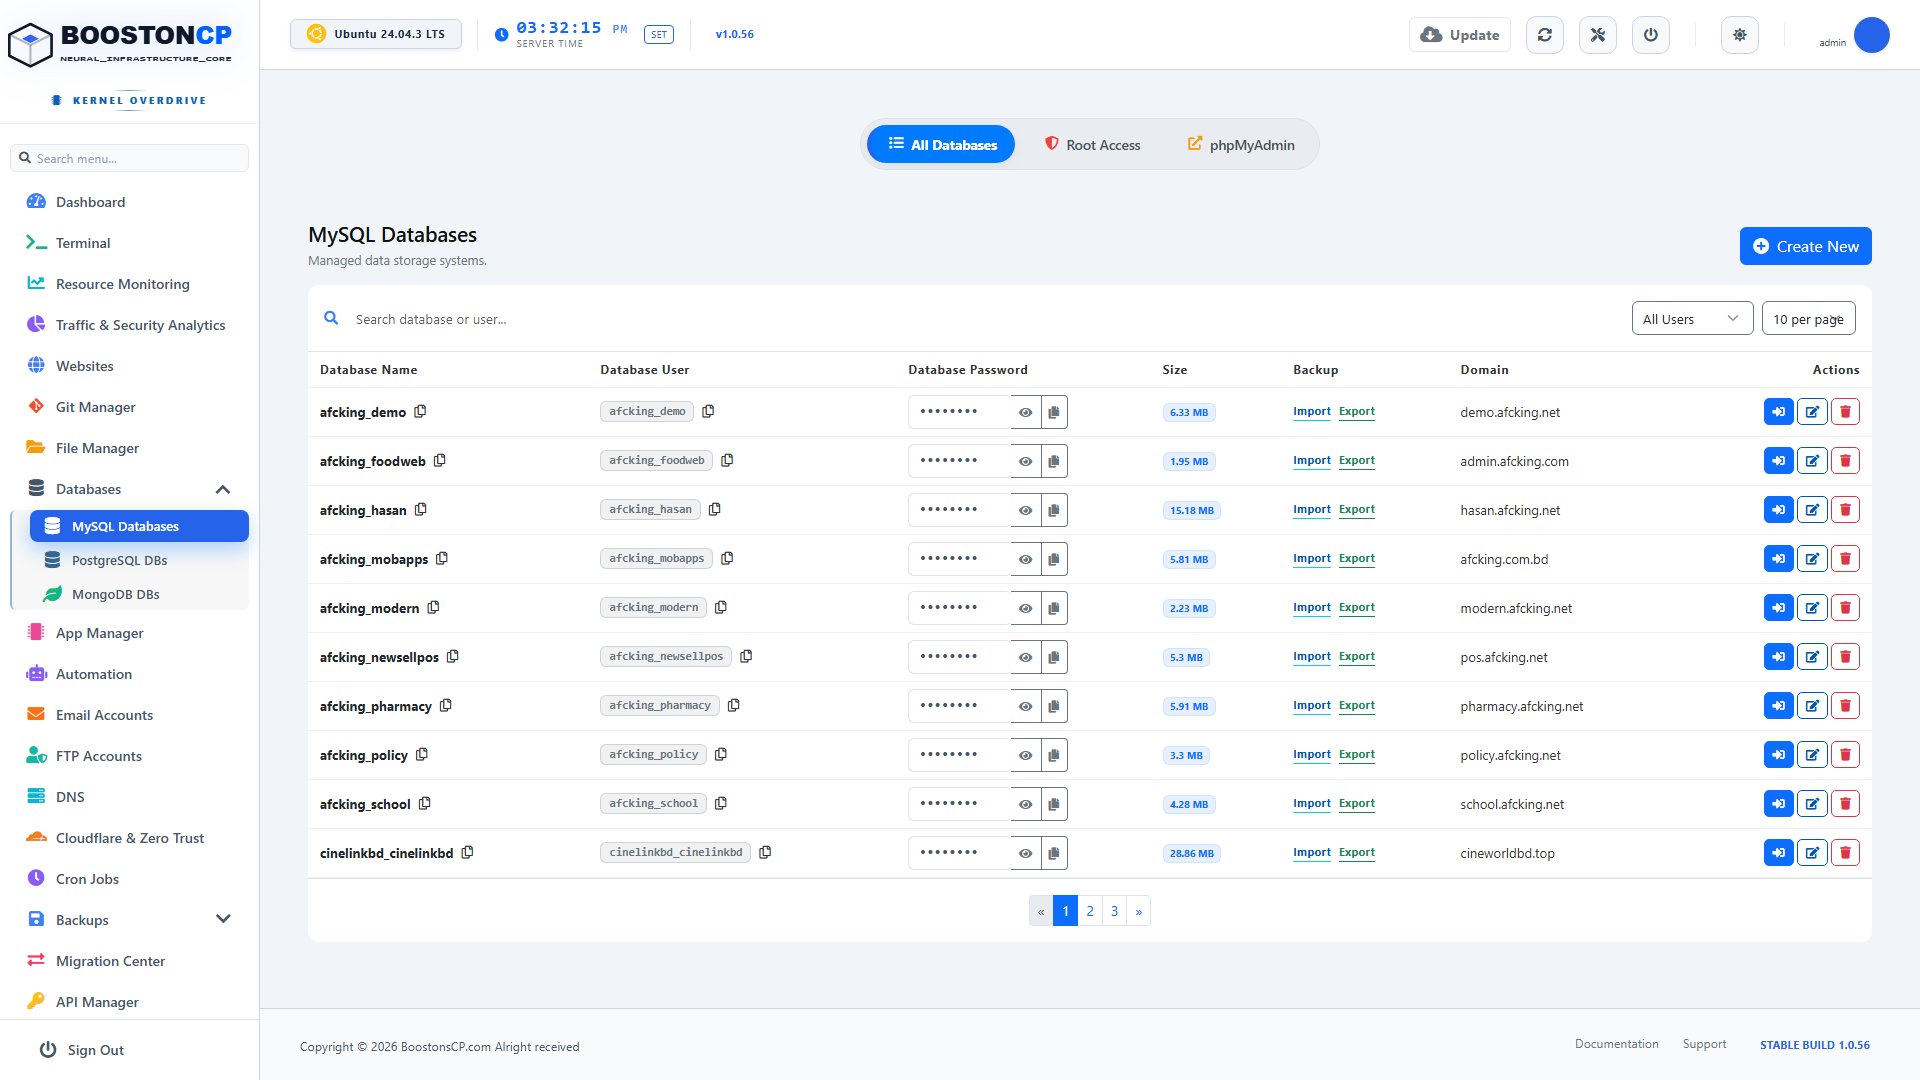
Task: Click the power icon in header
Action: [x=1651, y=35]
